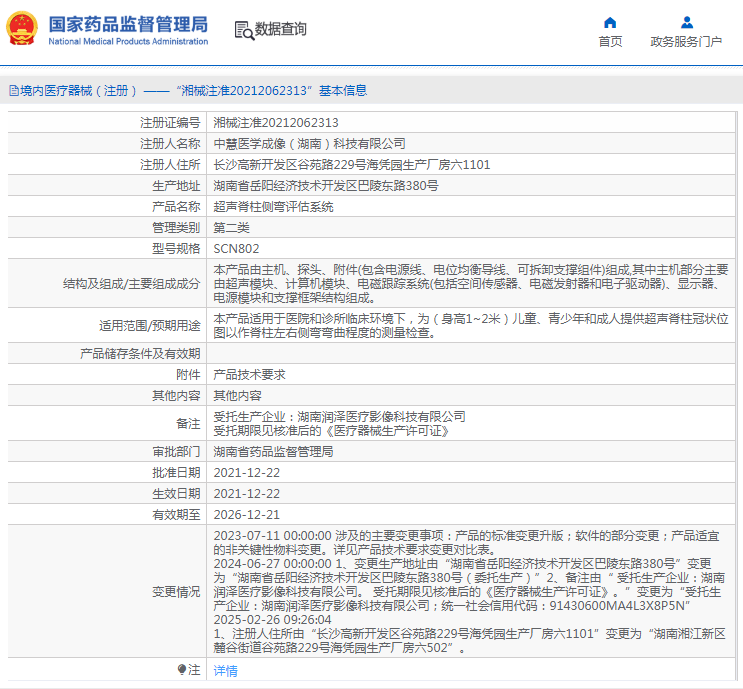Go to 首页 text link
This screenshot has width=743, height=689.
click(610, 42)
